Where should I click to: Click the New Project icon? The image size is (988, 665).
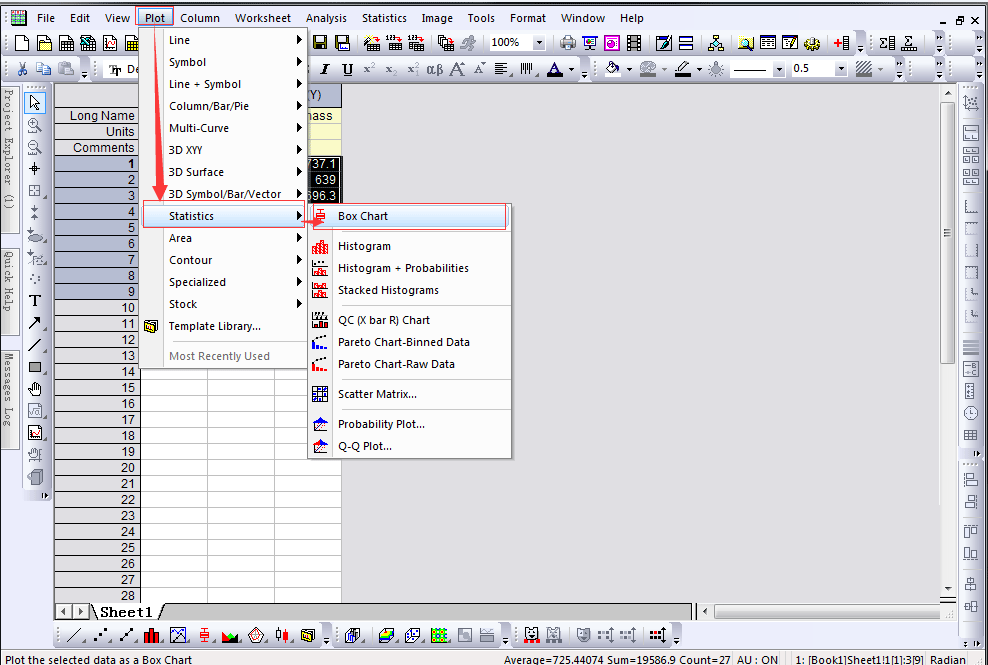pos(22,43)
